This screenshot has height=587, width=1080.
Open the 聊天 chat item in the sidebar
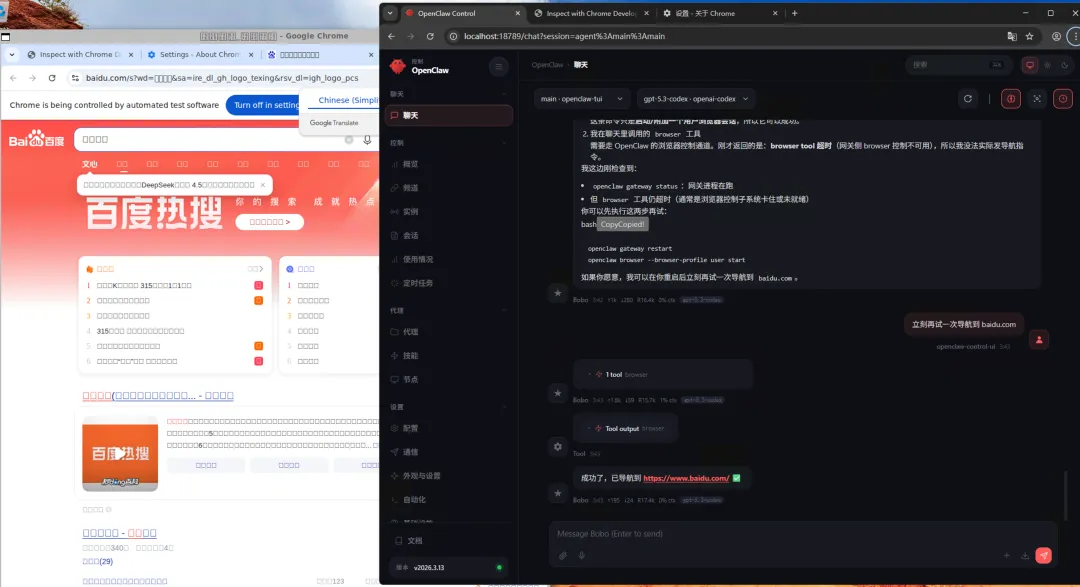tap(448, 115)
